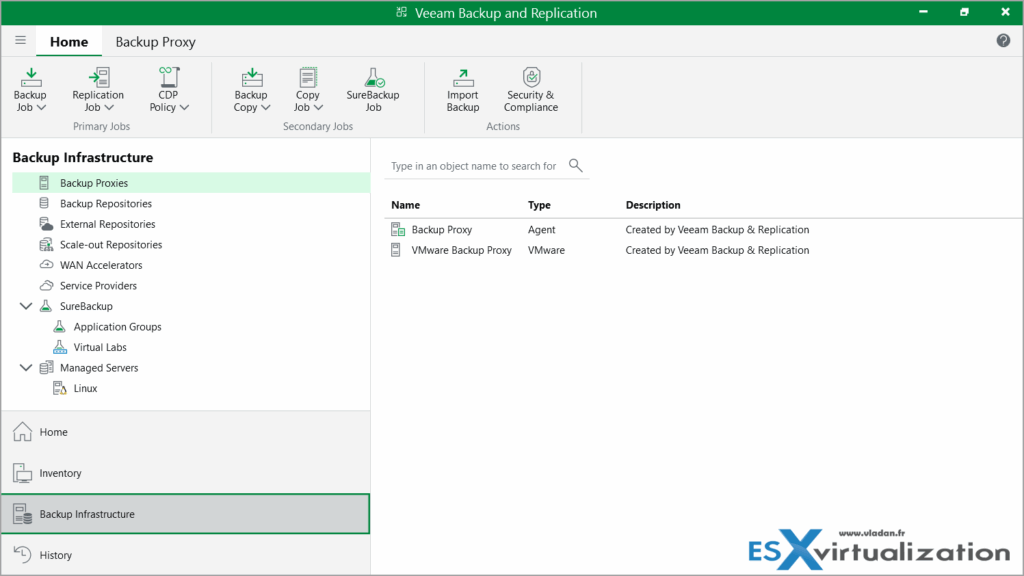Switch to the Home tab
Image resolution: width=1024 pixels, height=576 pixels.
point(68,42)
